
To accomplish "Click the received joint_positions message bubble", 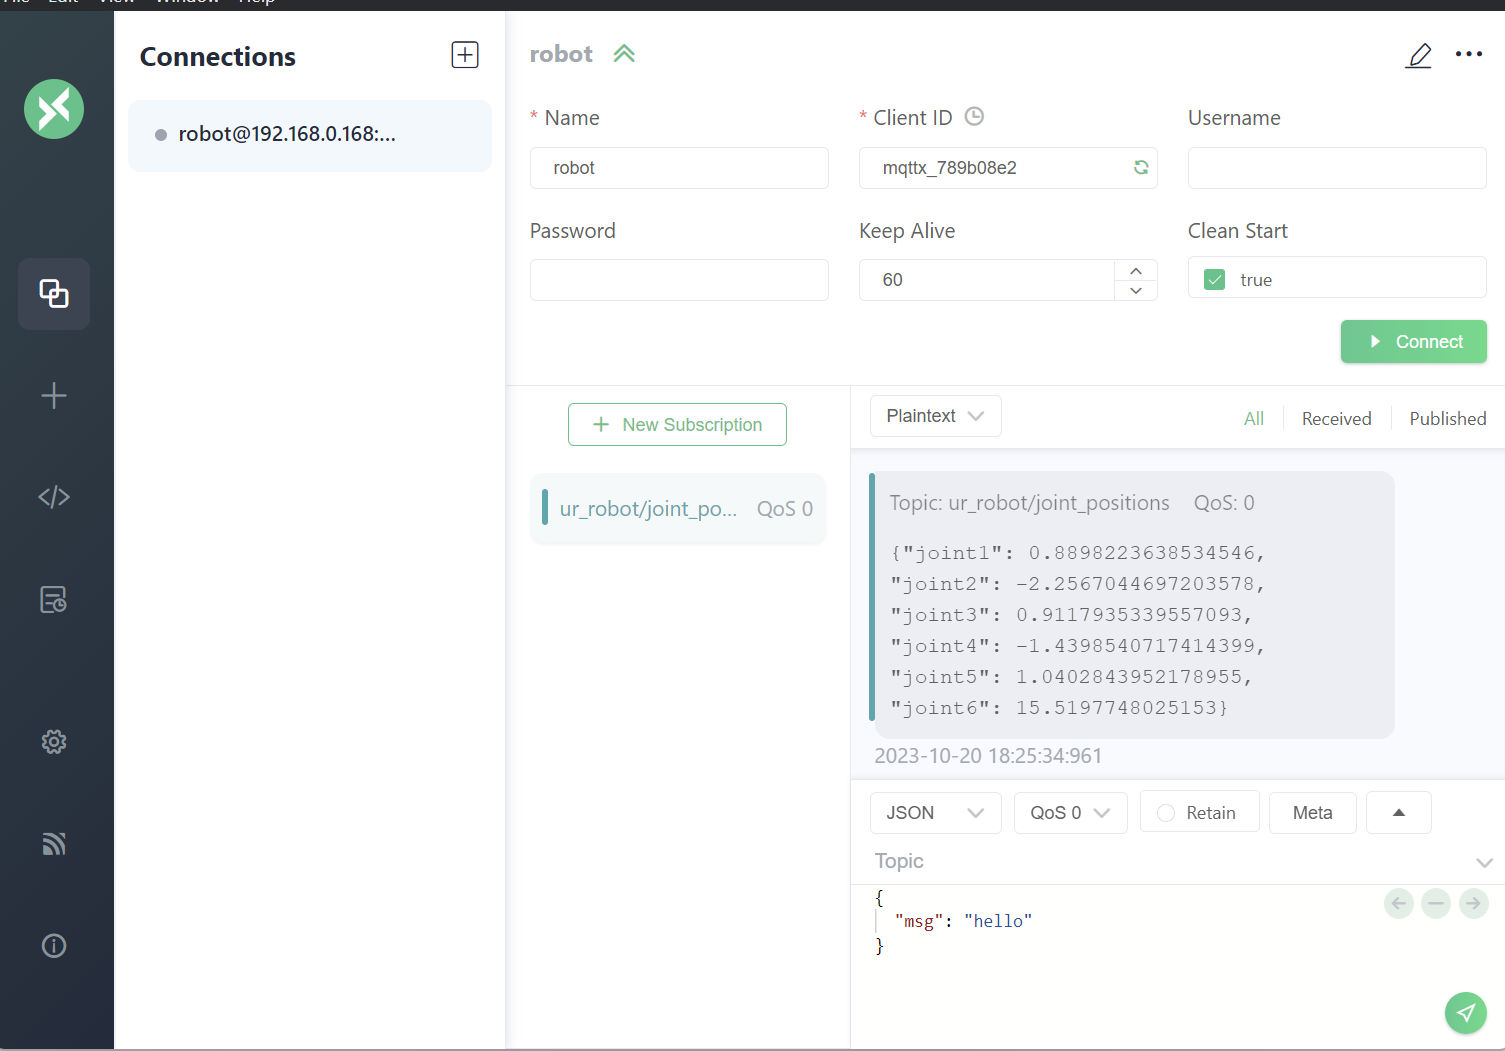I will (x=1132, y=605).
